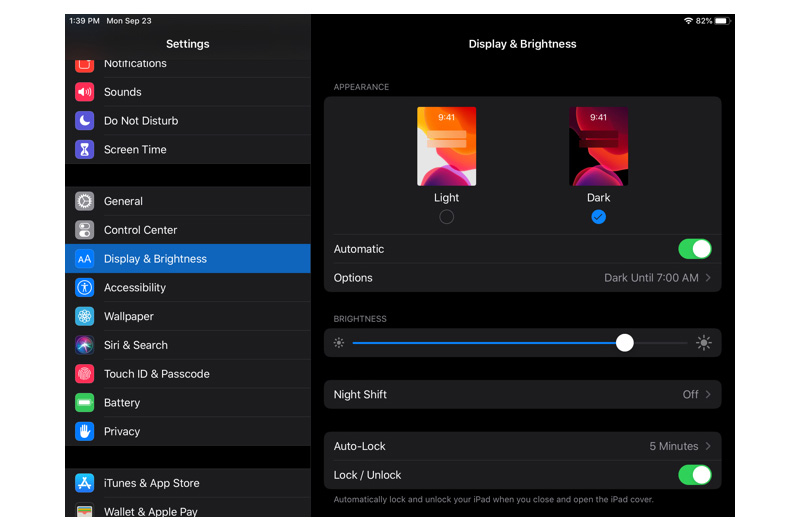Choose the Light mode preview thumbnail
This screenshot has width=800, height=530.
[446, 146]
